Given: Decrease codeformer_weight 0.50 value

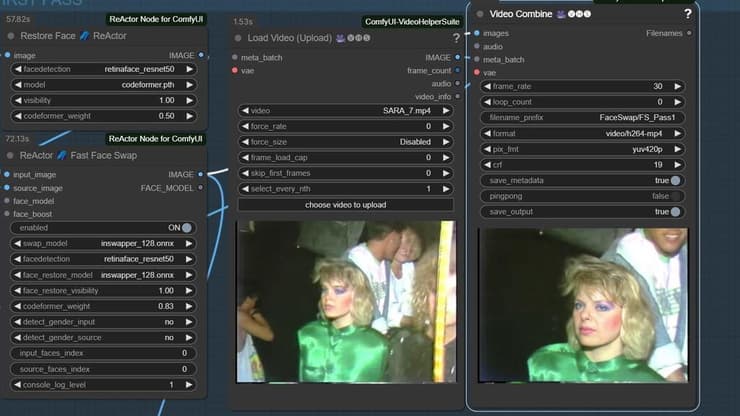Looking at the screenshot, I should click(18, 116).
